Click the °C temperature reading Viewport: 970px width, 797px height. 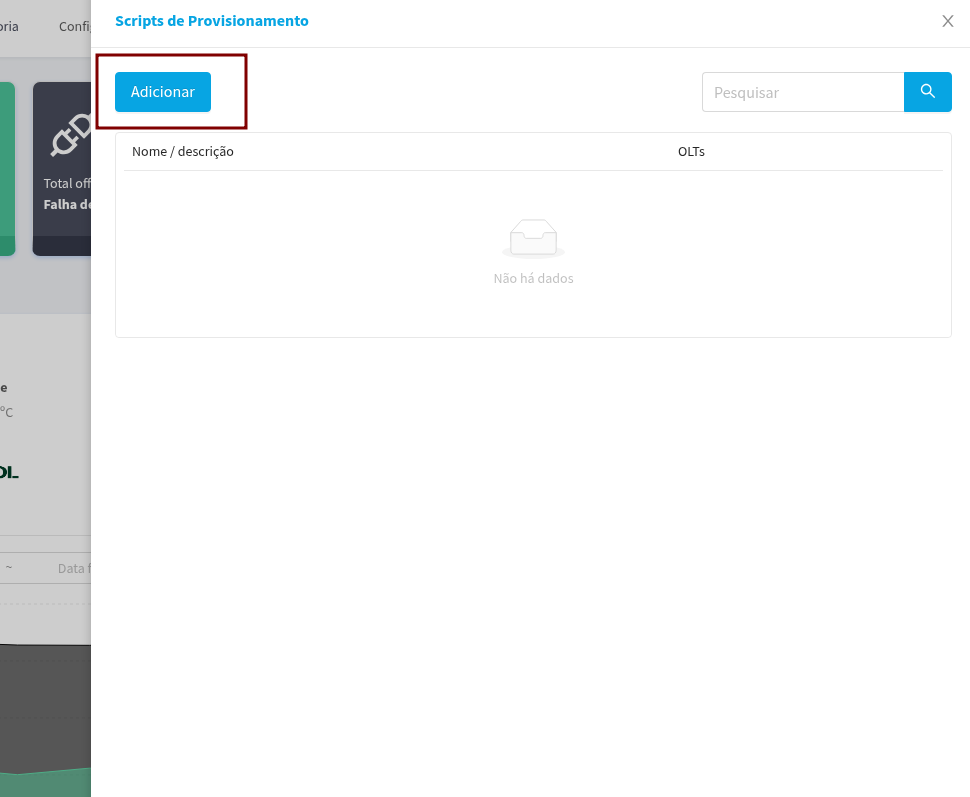6,412
